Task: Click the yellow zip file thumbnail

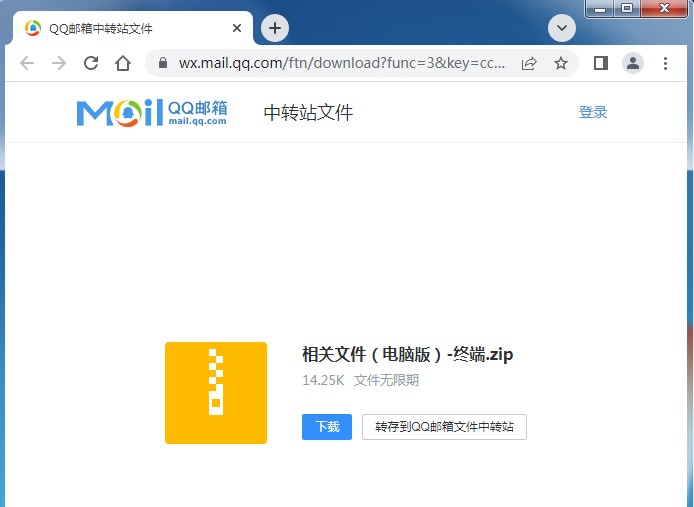Action: click(216, 393)
